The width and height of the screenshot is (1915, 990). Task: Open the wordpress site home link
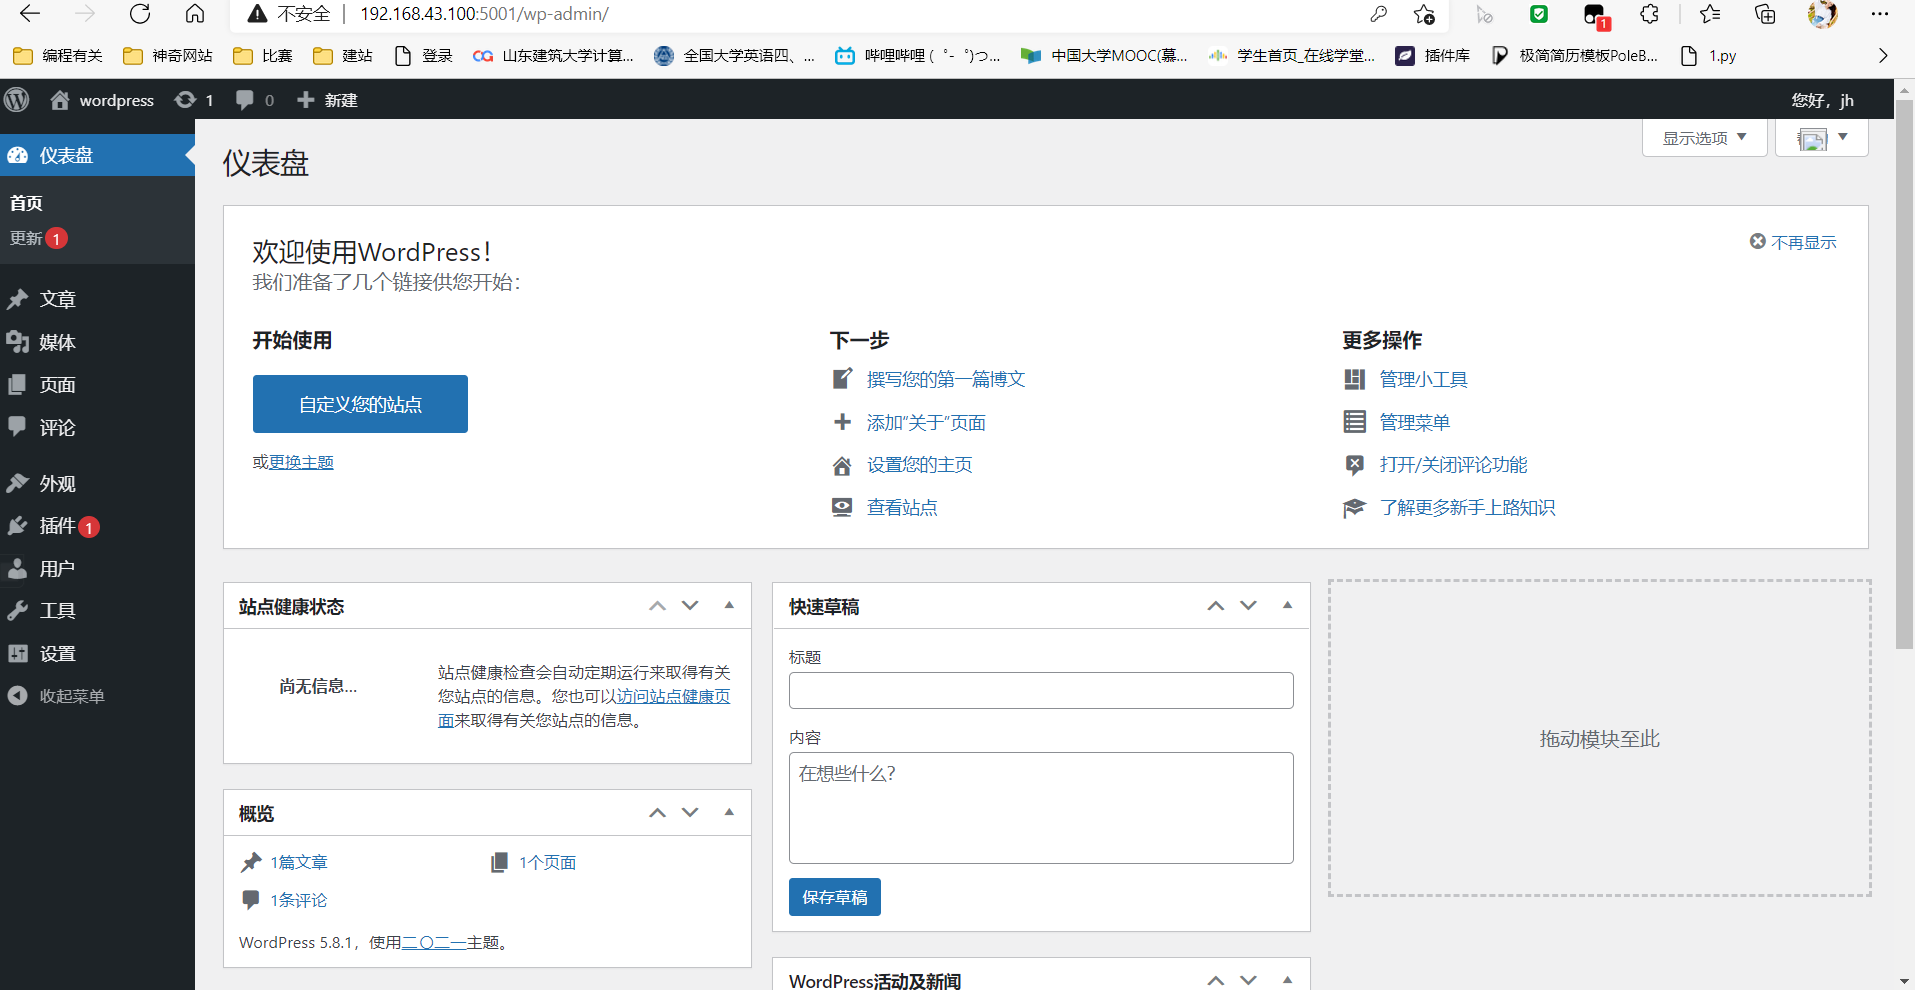click(102, 100)
